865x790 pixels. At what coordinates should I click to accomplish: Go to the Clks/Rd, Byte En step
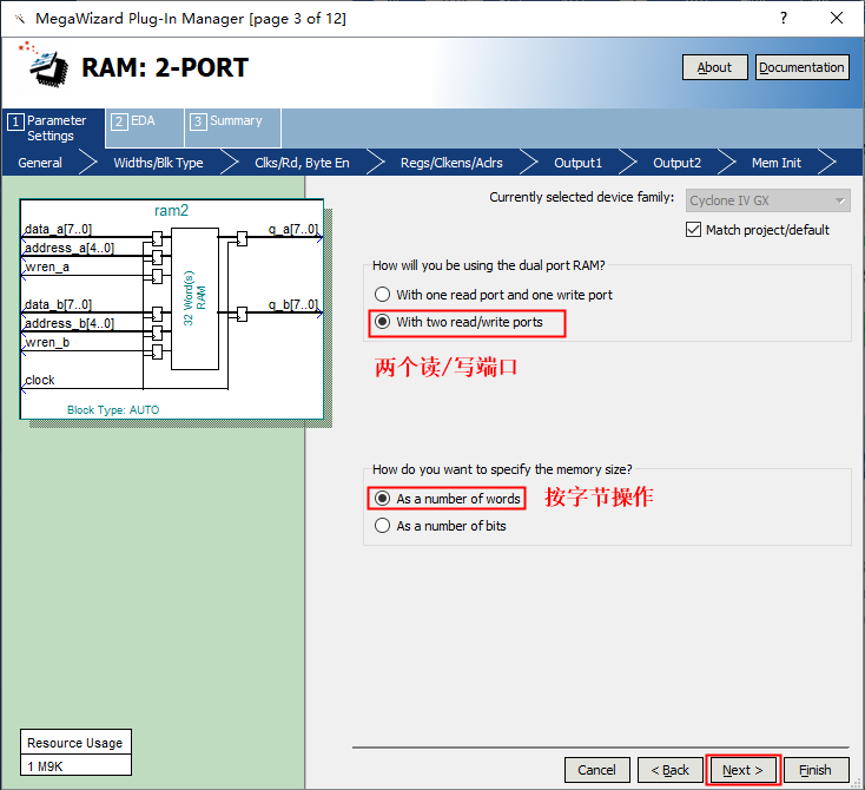click(302, 163)
